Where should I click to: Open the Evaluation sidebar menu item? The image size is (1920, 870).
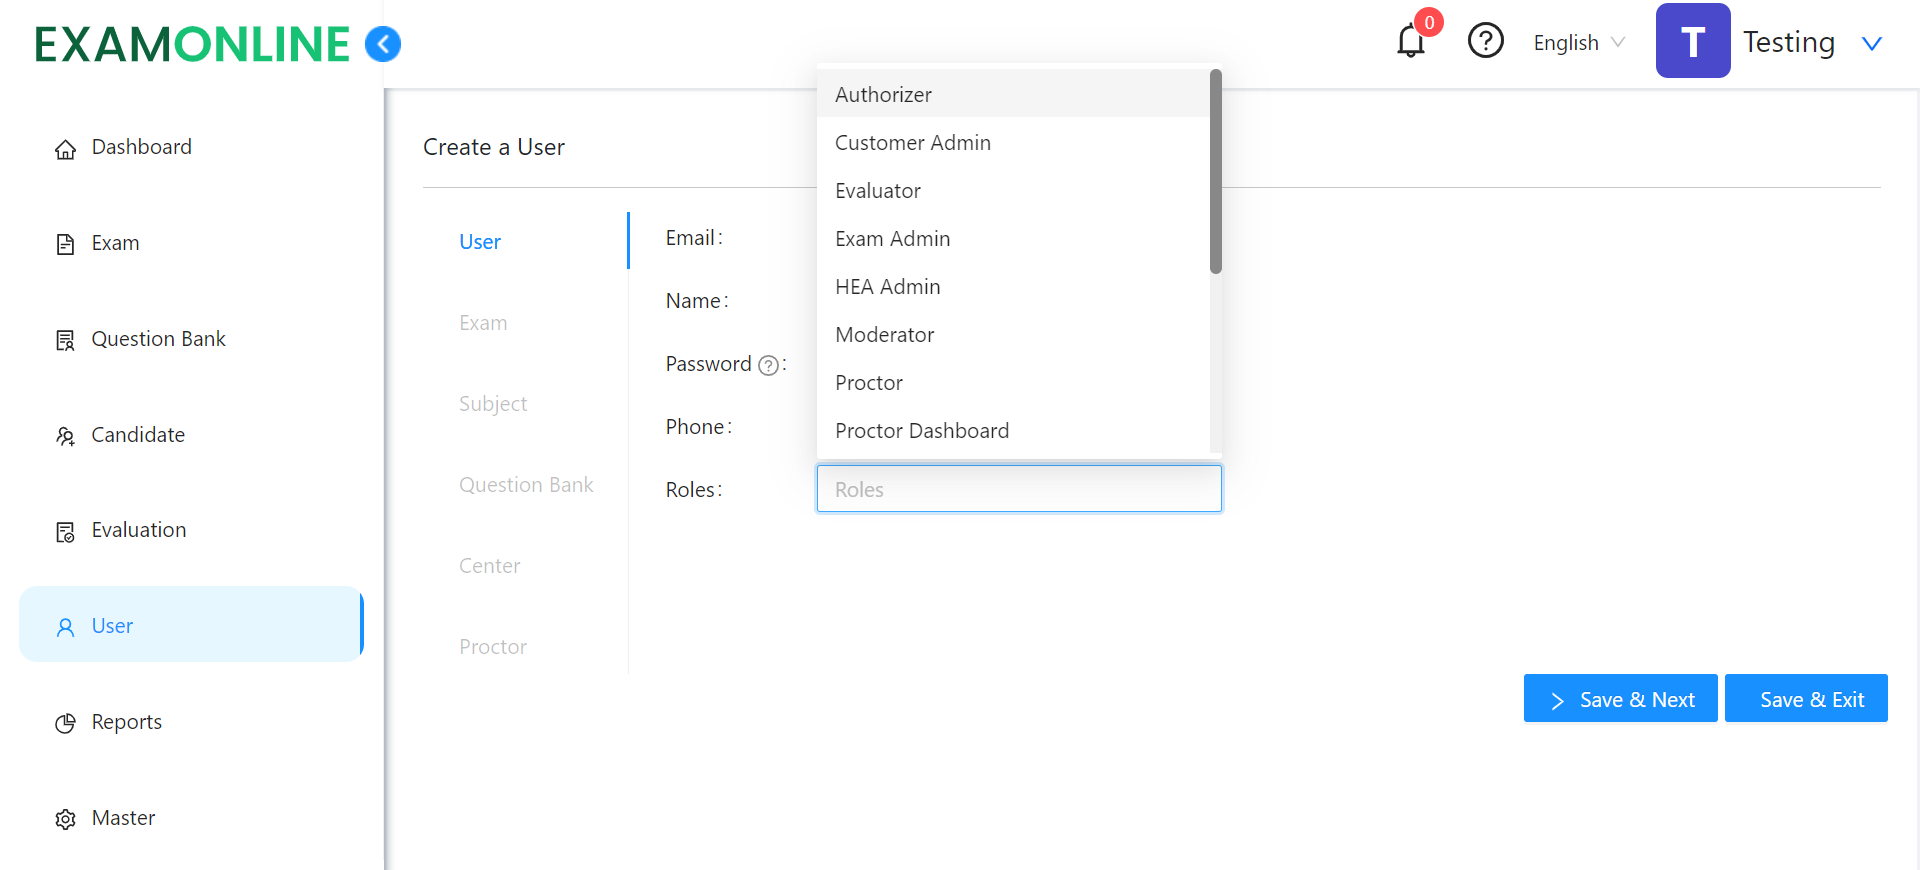138,530
